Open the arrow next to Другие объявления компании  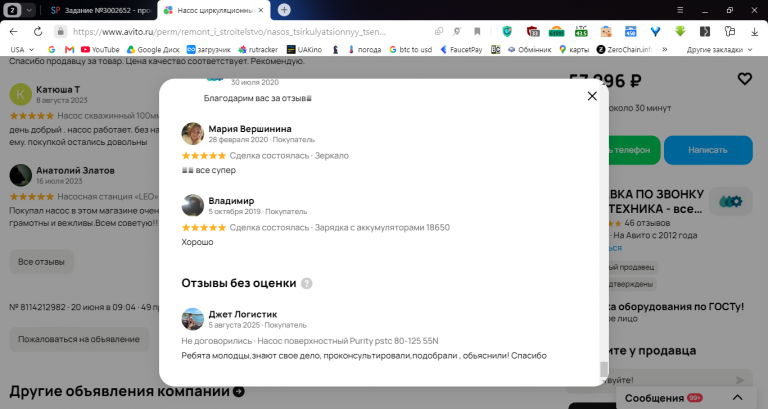click(239, 391)
